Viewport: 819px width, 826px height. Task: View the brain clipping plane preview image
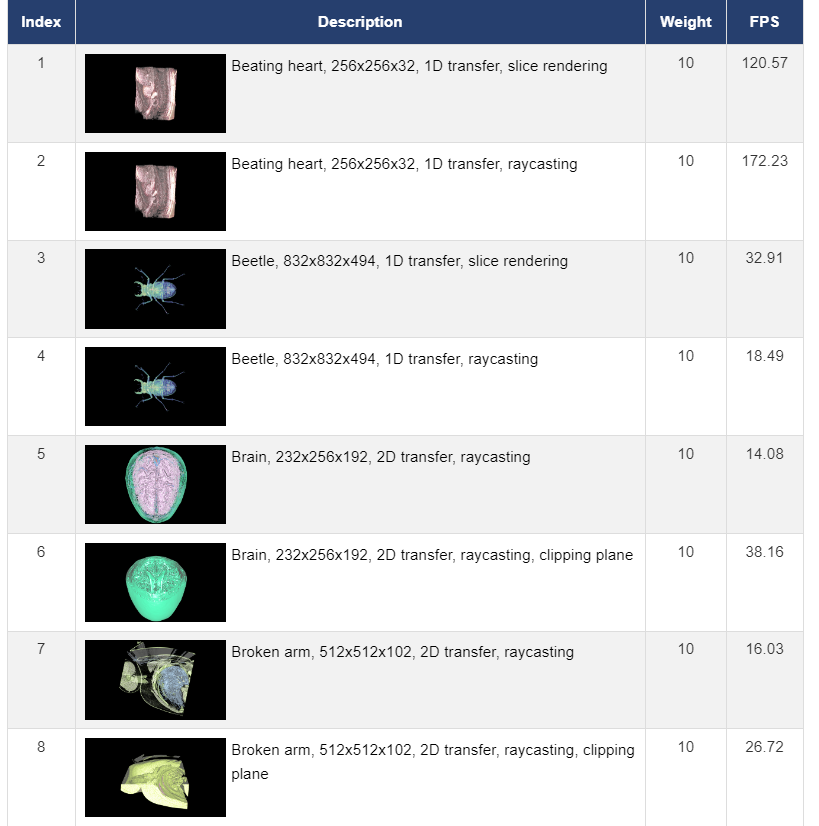pos(155,582)
